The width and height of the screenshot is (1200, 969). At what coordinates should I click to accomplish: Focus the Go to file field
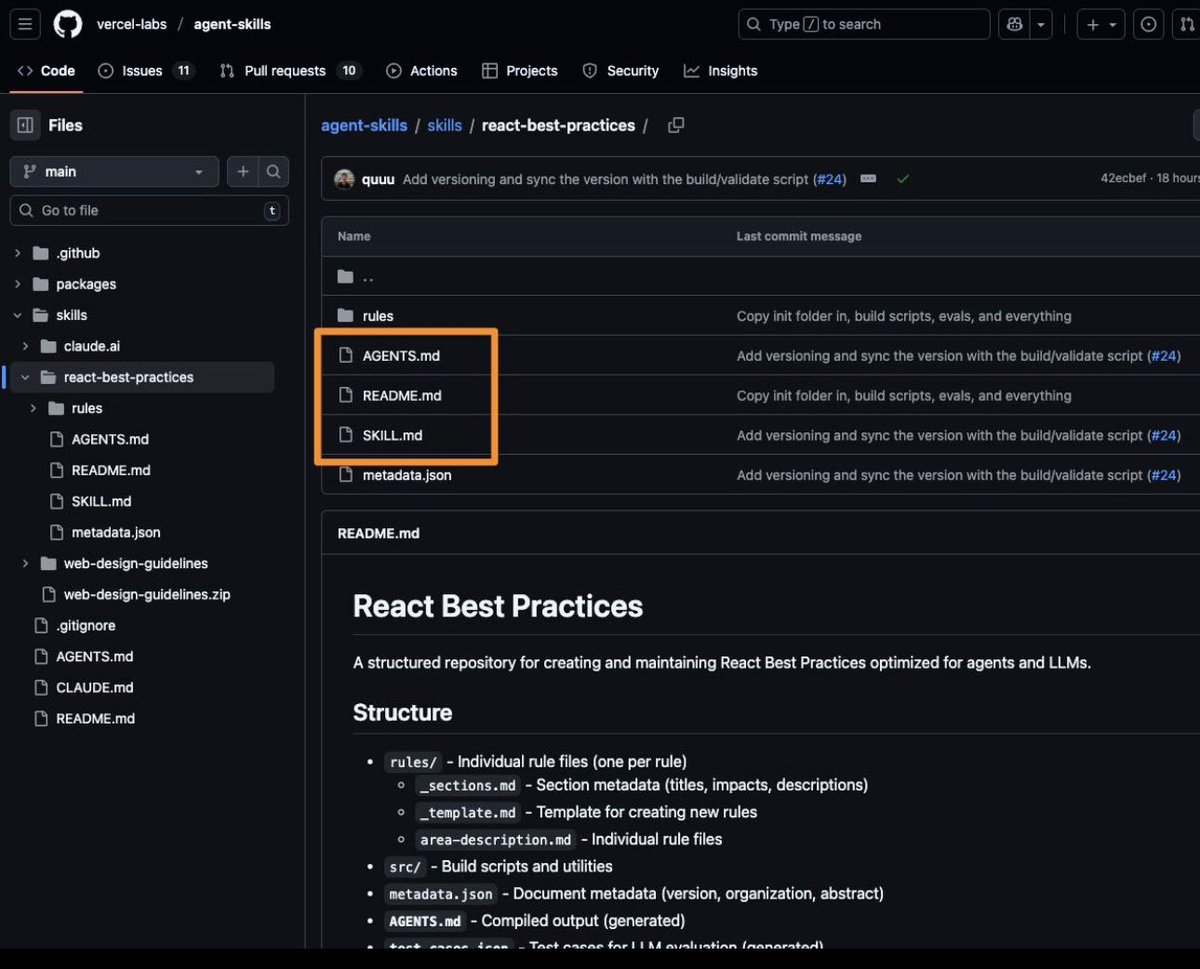pyautogui.click(x=149, y=211)
